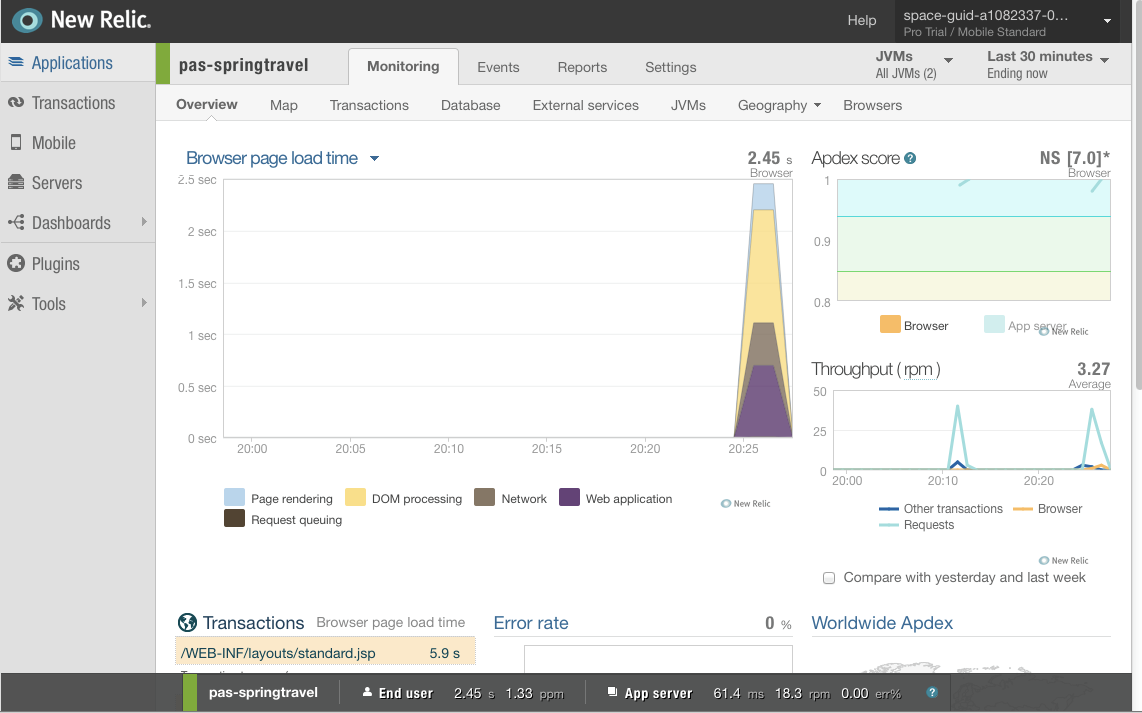This screenshot has height=713, width=1142.
Task: Open the Plugins plus icon
Action: pos(16,264)
